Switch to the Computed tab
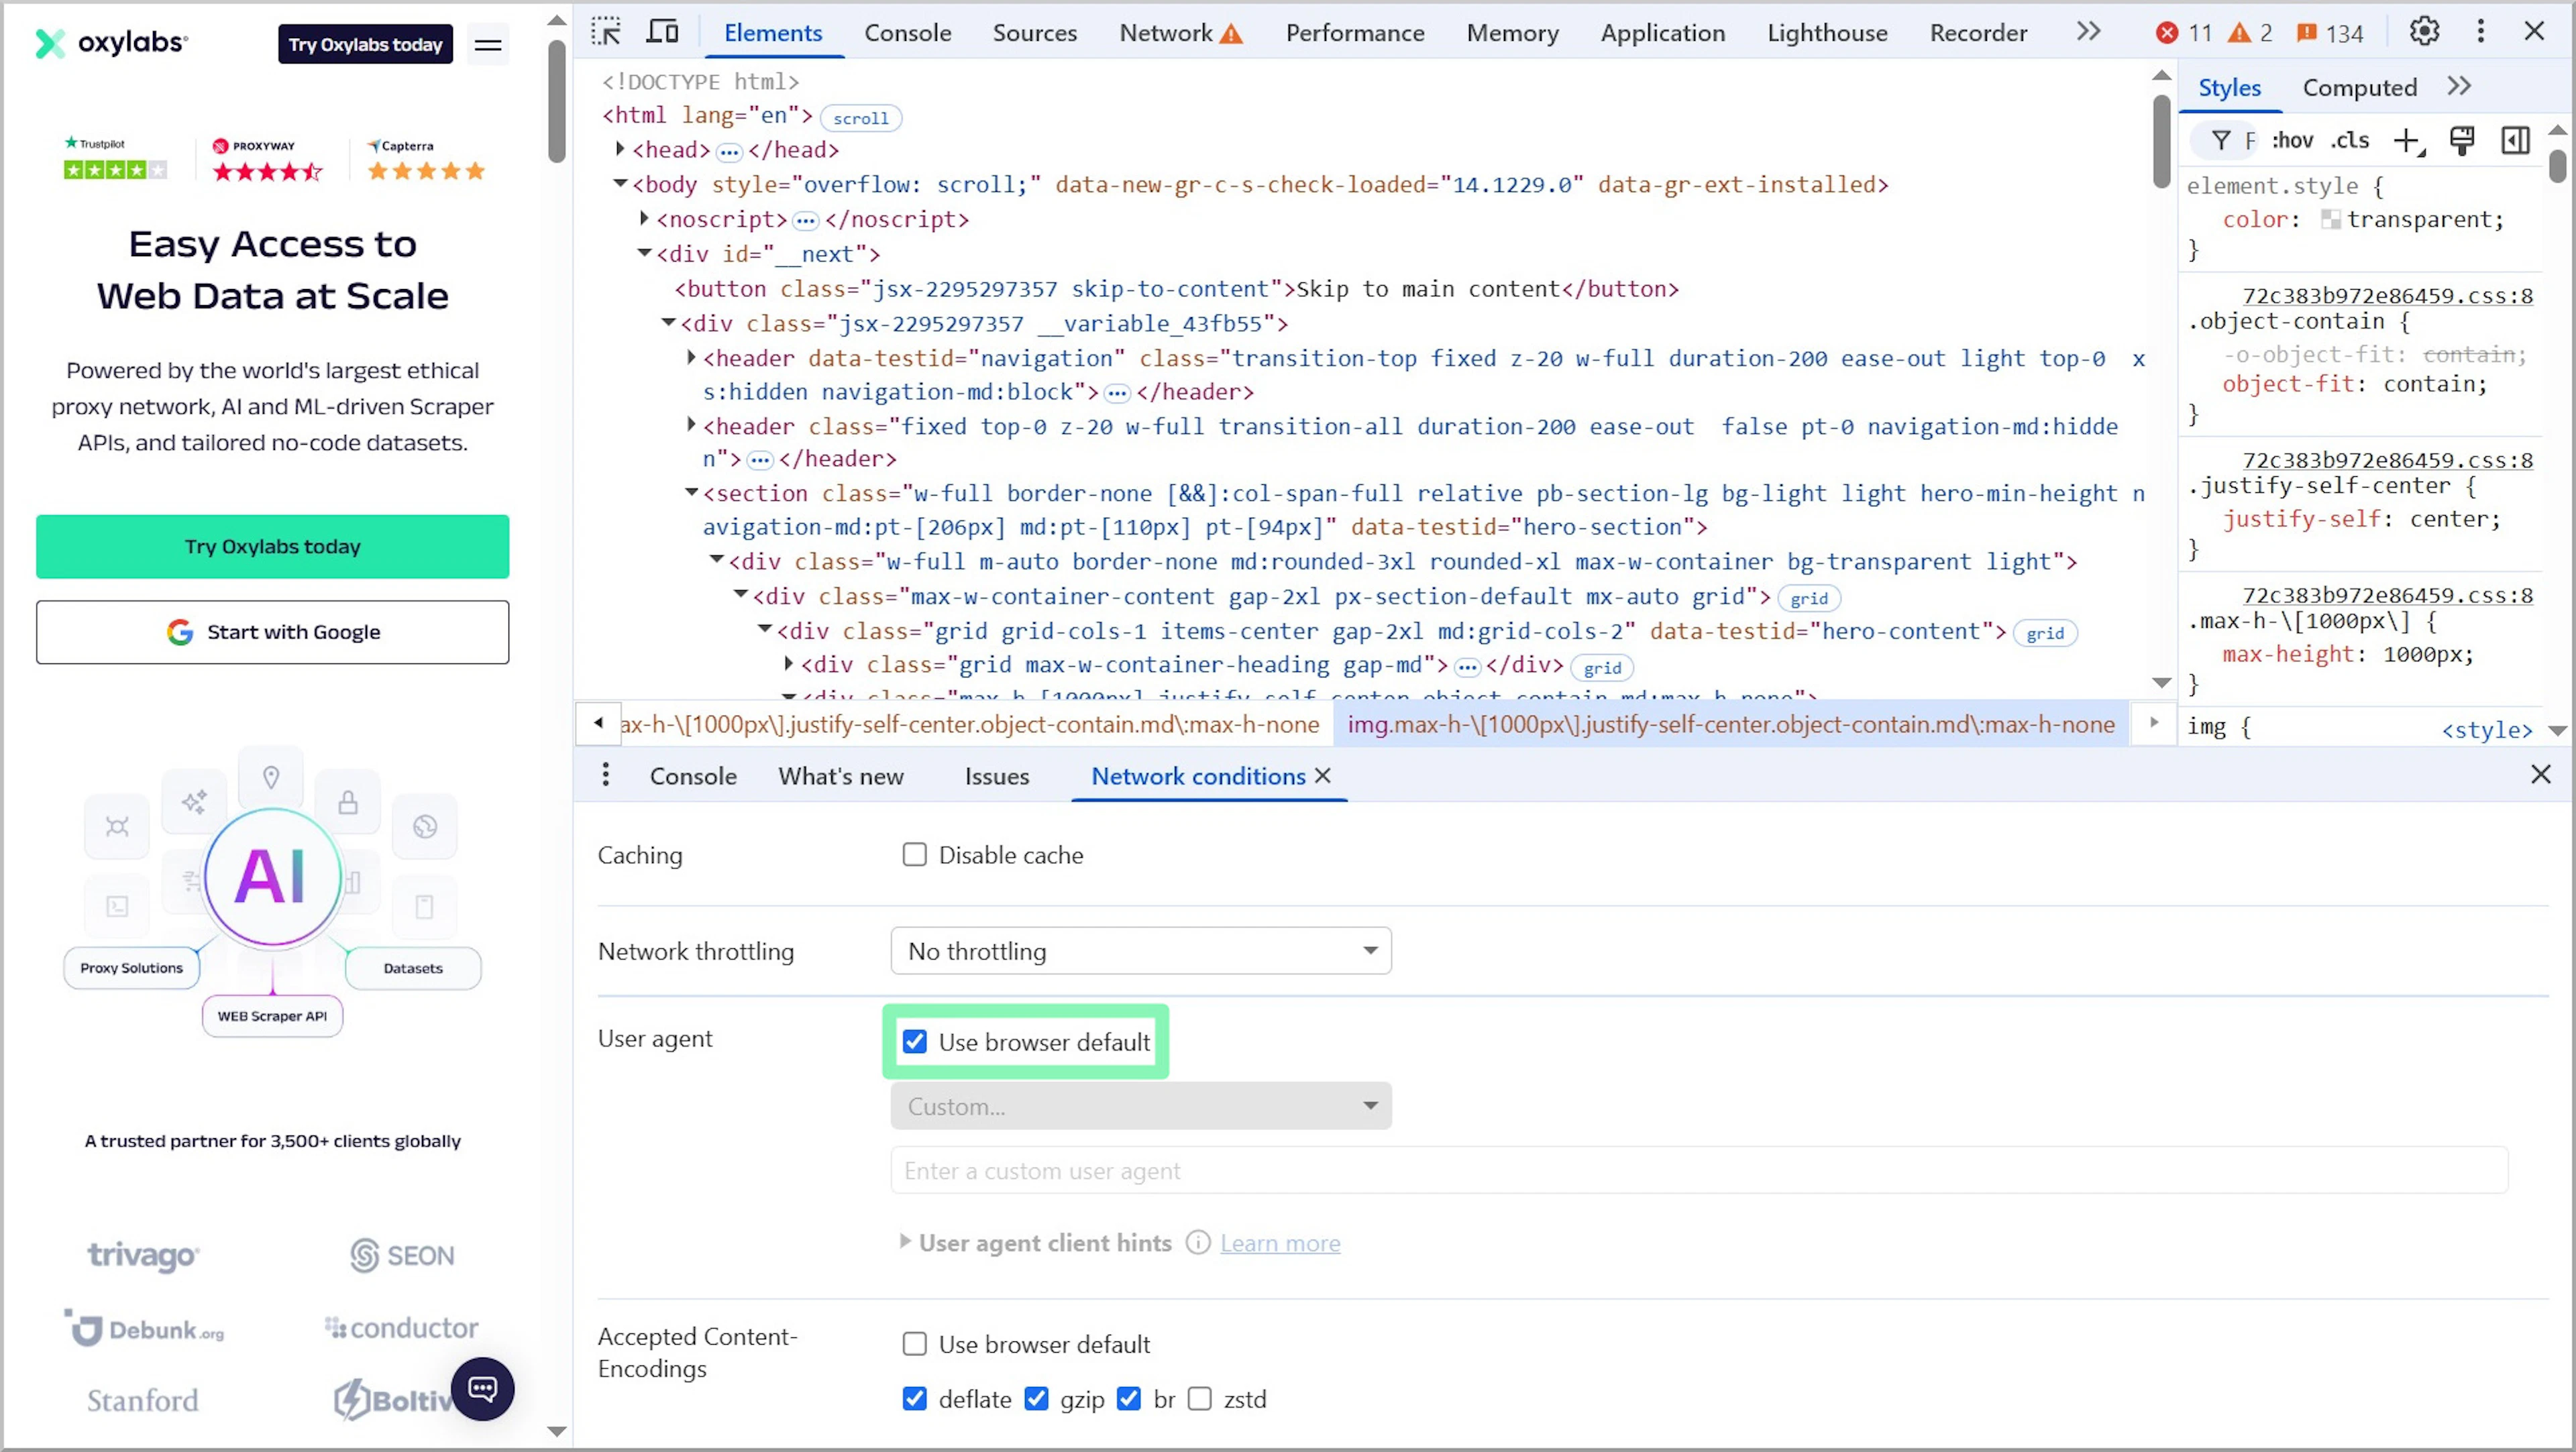2576x1452 pixels. [x=2359, y=88]
